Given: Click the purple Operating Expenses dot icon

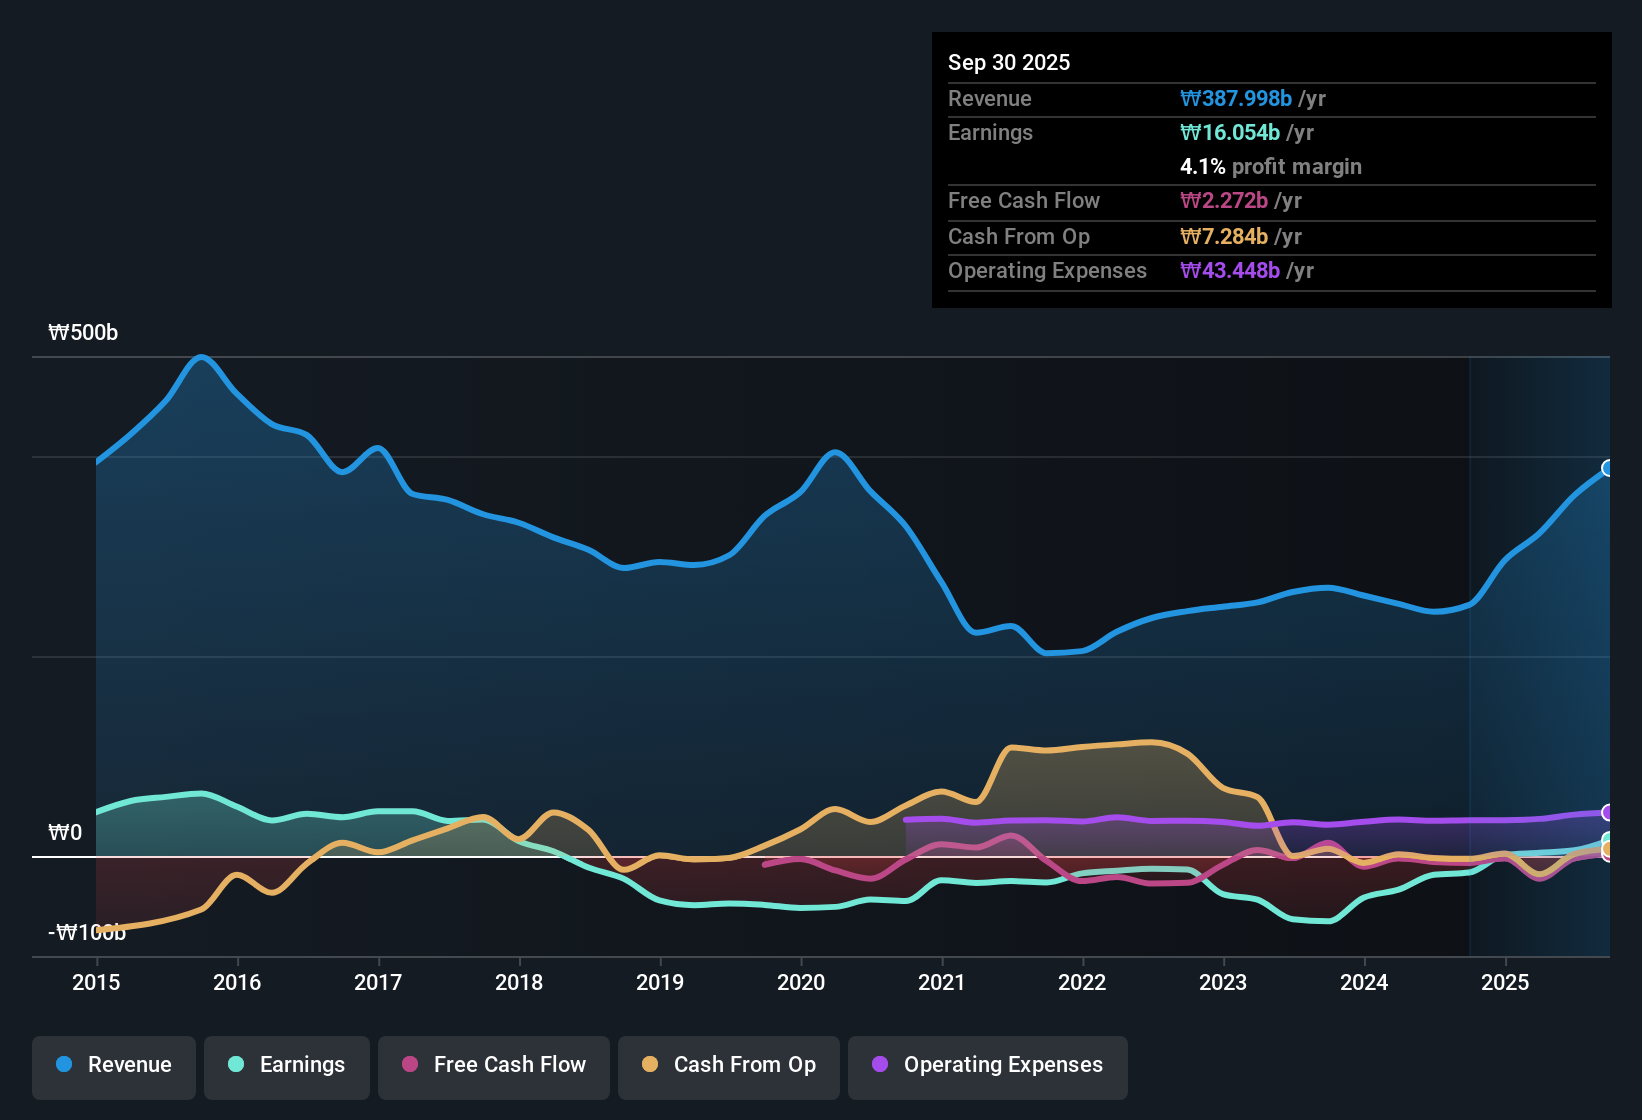Looking at the screenshot, I should (x=879, y=1065).
